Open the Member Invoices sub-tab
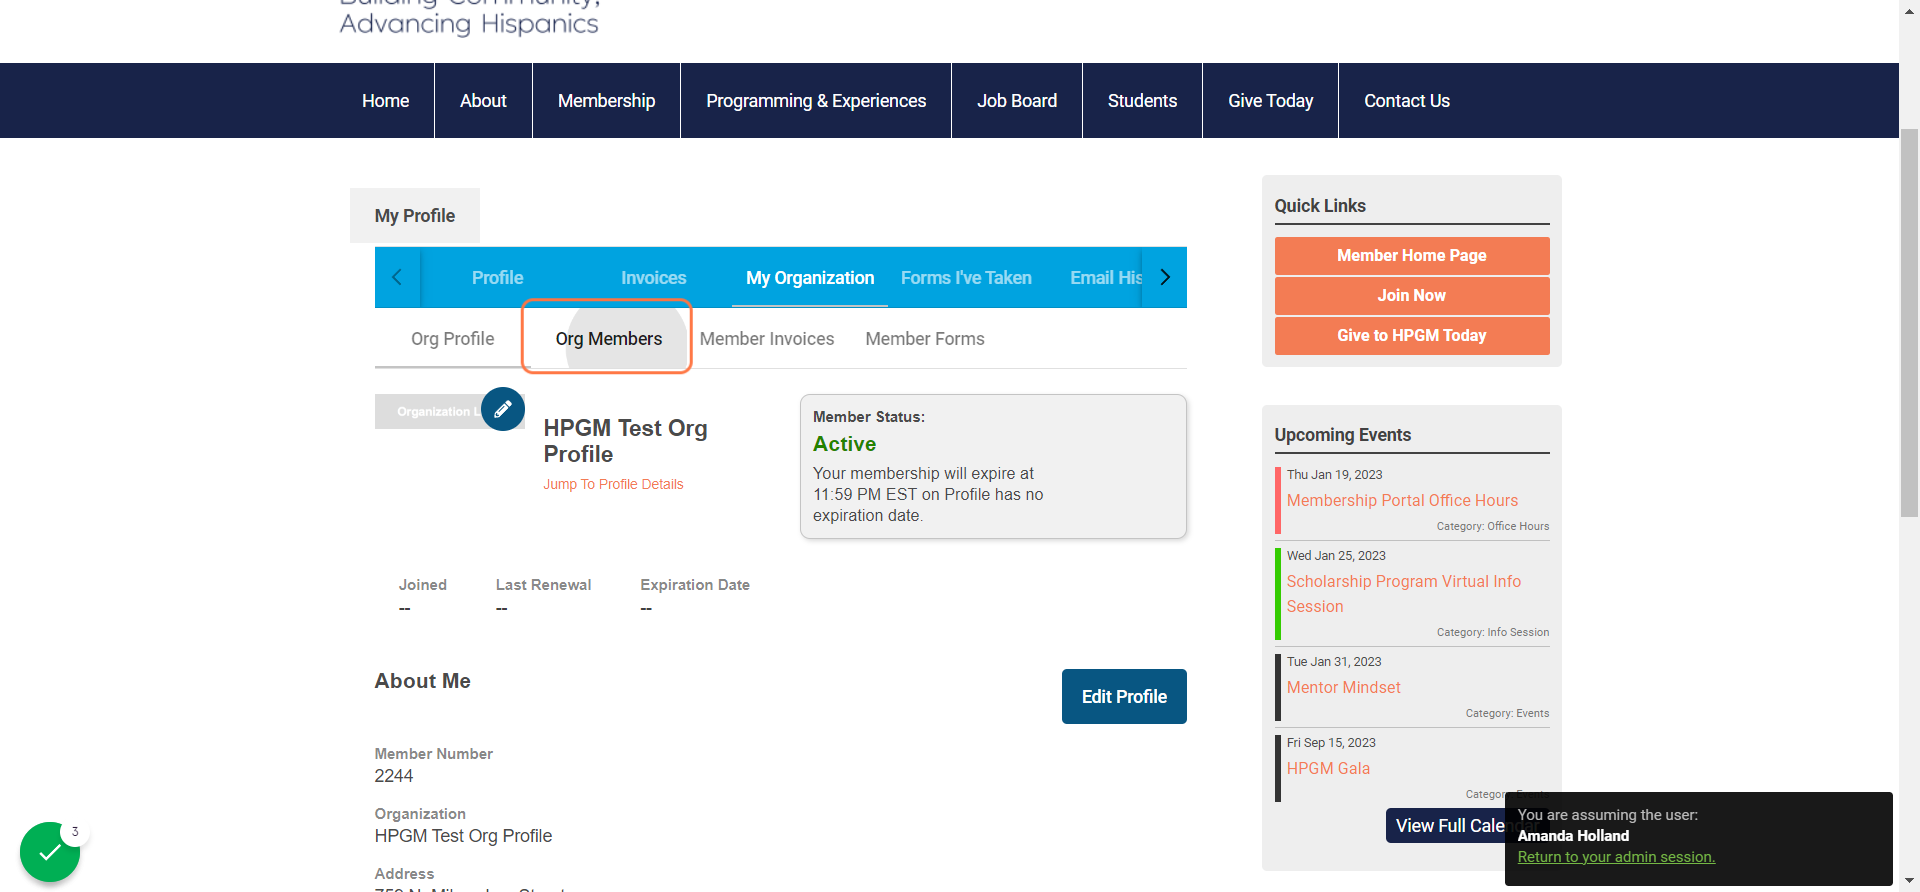This screenshot has width=1920, height=892. (767, 339)
